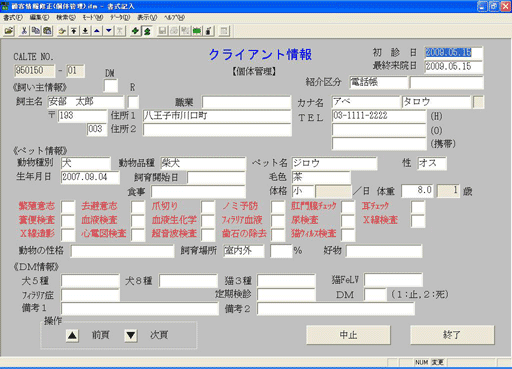
Task: Click the 飼育場所 field showing 室内外
Action: point(244,251)
